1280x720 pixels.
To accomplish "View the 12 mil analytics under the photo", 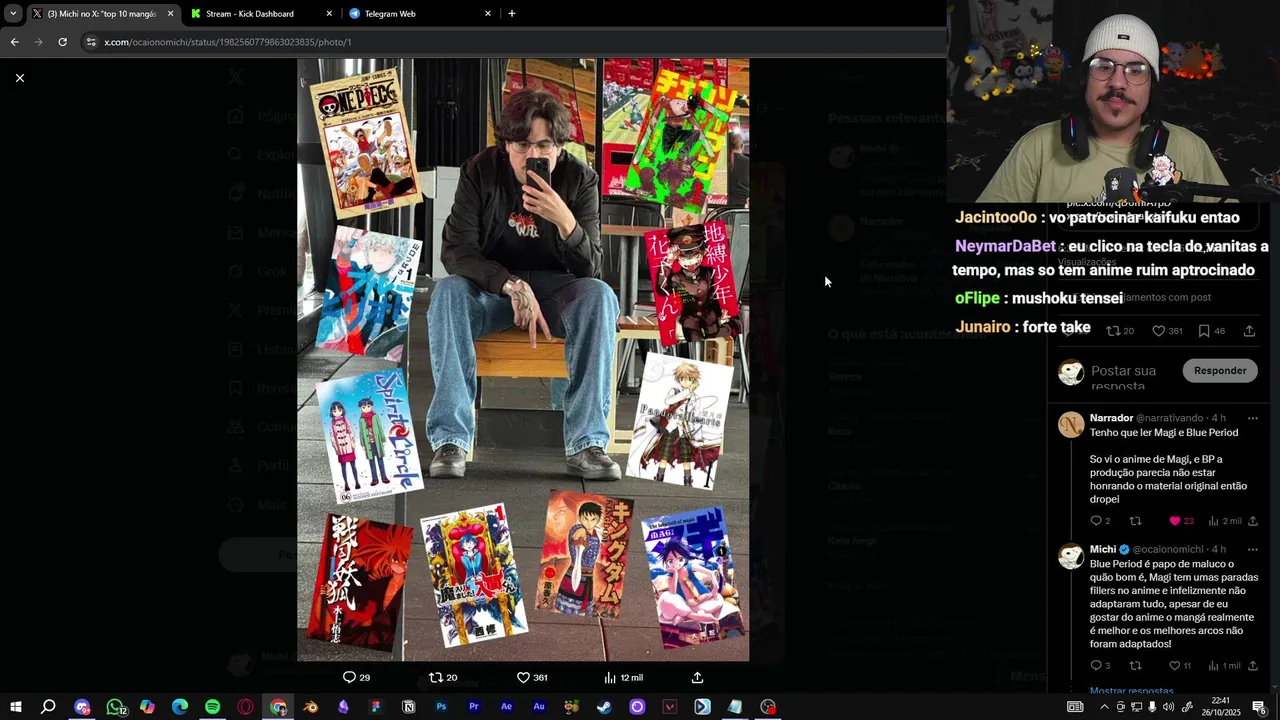I will coord(623,677).
